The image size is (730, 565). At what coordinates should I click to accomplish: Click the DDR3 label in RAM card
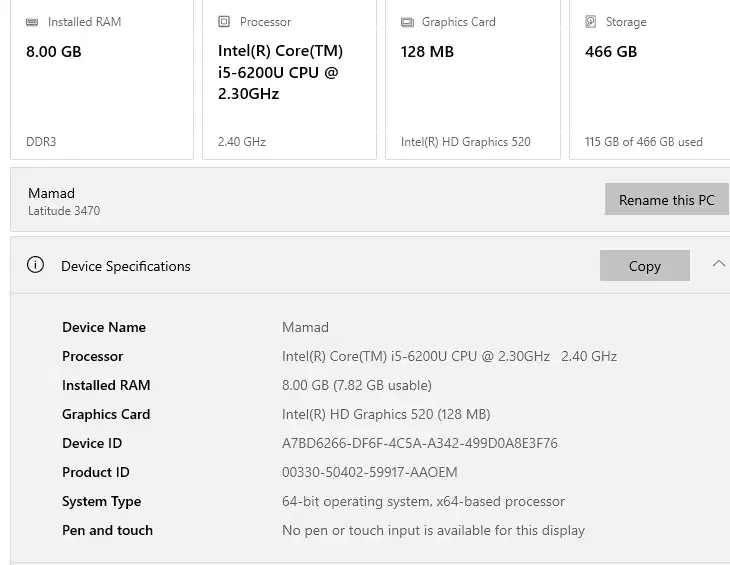coord(41,142)
